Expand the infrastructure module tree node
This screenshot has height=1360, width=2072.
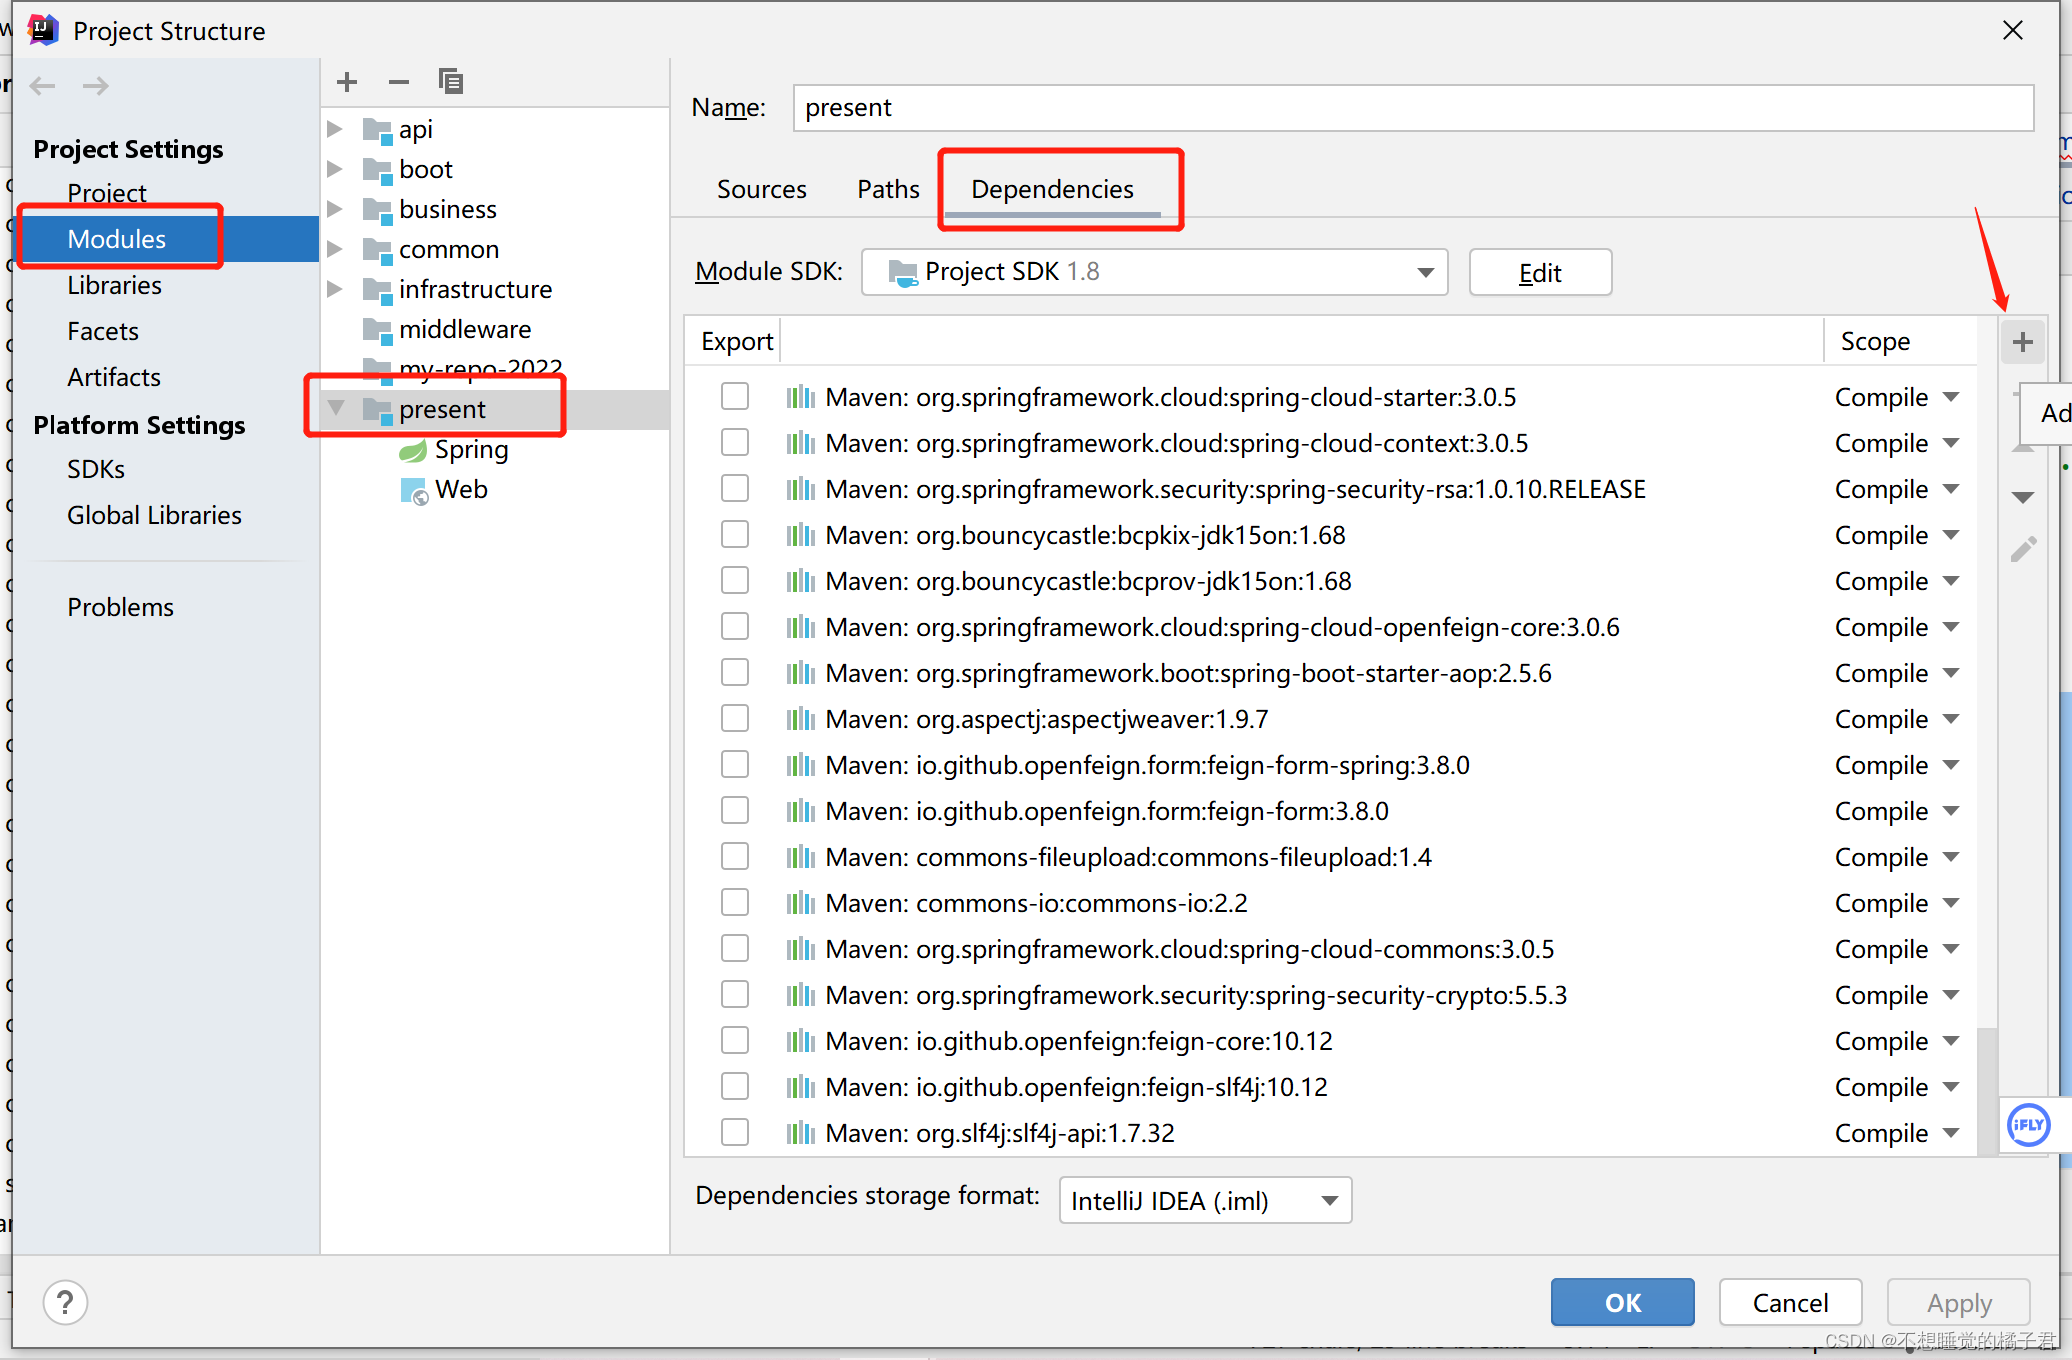(336, 289)
